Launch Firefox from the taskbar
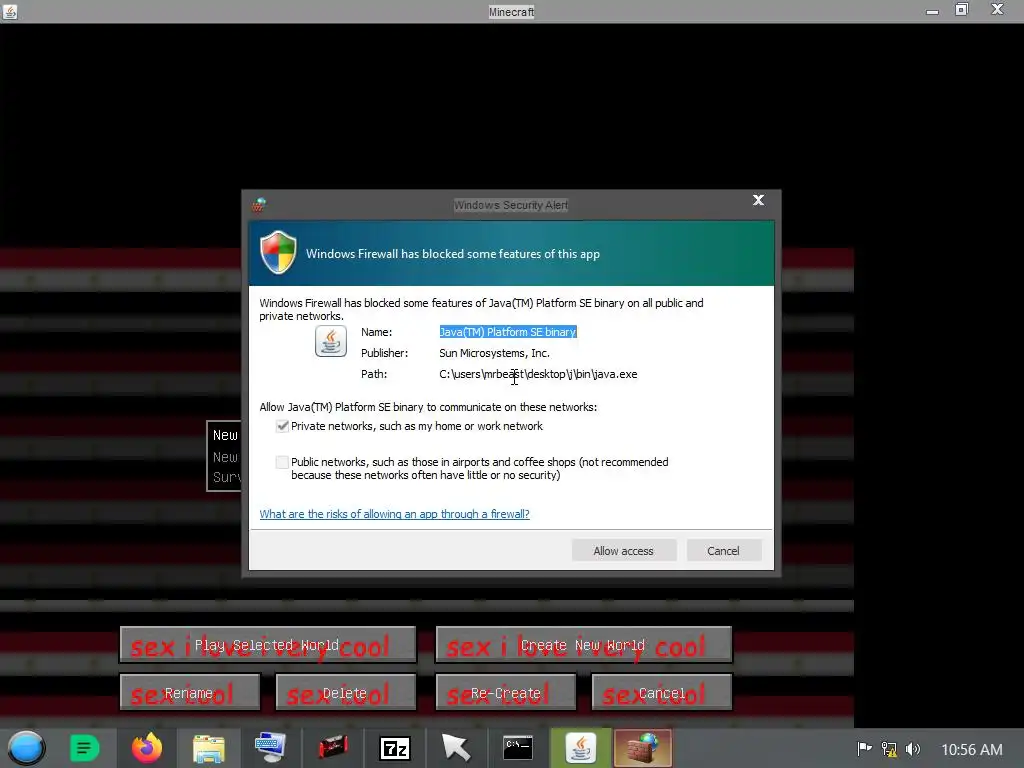1024x768 pixels. (147, 748)
